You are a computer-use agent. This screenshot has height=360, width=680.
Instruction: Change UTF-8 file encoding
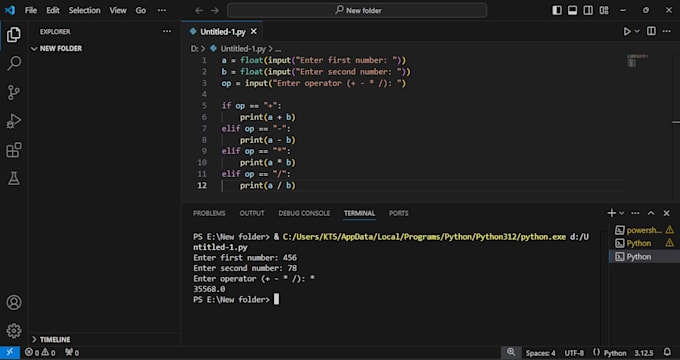tap(574, 353)
